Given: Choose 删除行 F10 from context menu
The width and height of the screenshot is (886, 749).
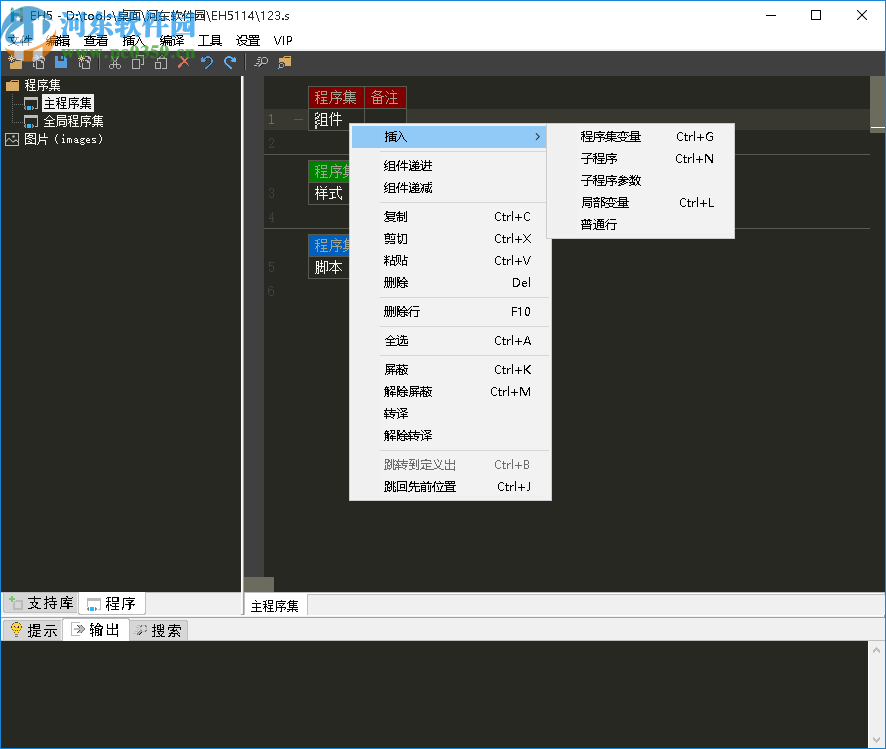Looking at the screenshot, I should [x=449, y=312].
